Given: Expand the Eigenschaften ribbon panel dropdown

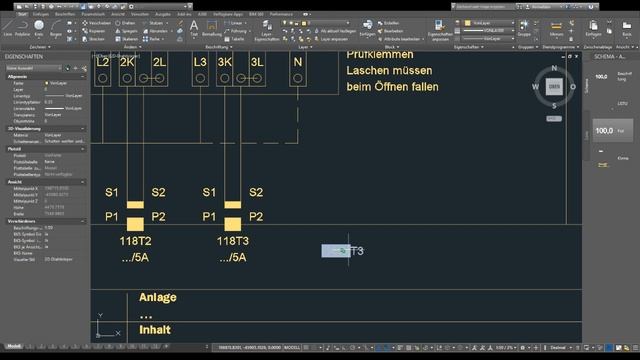Looking at the screenshot, I should point(469,47).
